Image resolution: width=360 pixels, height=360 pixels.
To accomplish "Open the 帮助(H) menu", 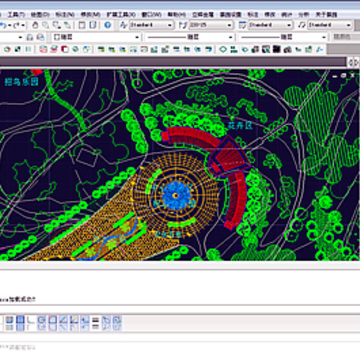I will point(176,15).
